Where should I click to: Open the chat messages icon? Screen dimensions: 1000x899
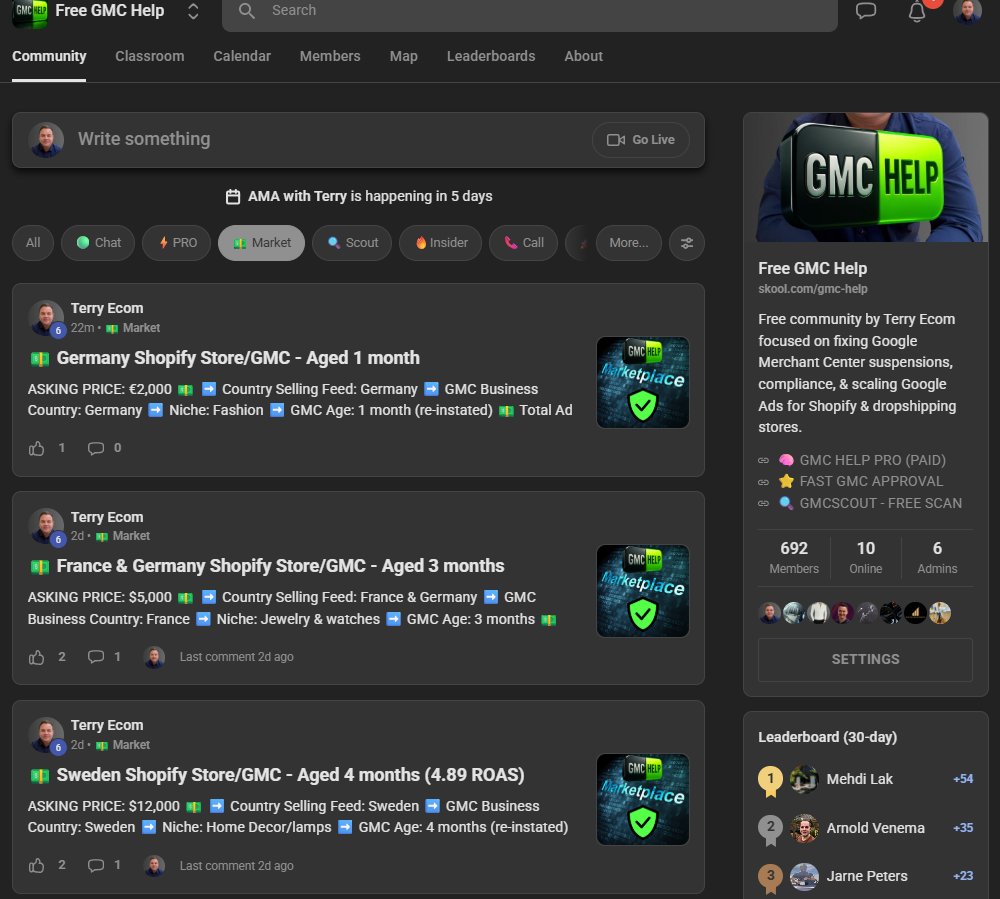pos(865,11)
